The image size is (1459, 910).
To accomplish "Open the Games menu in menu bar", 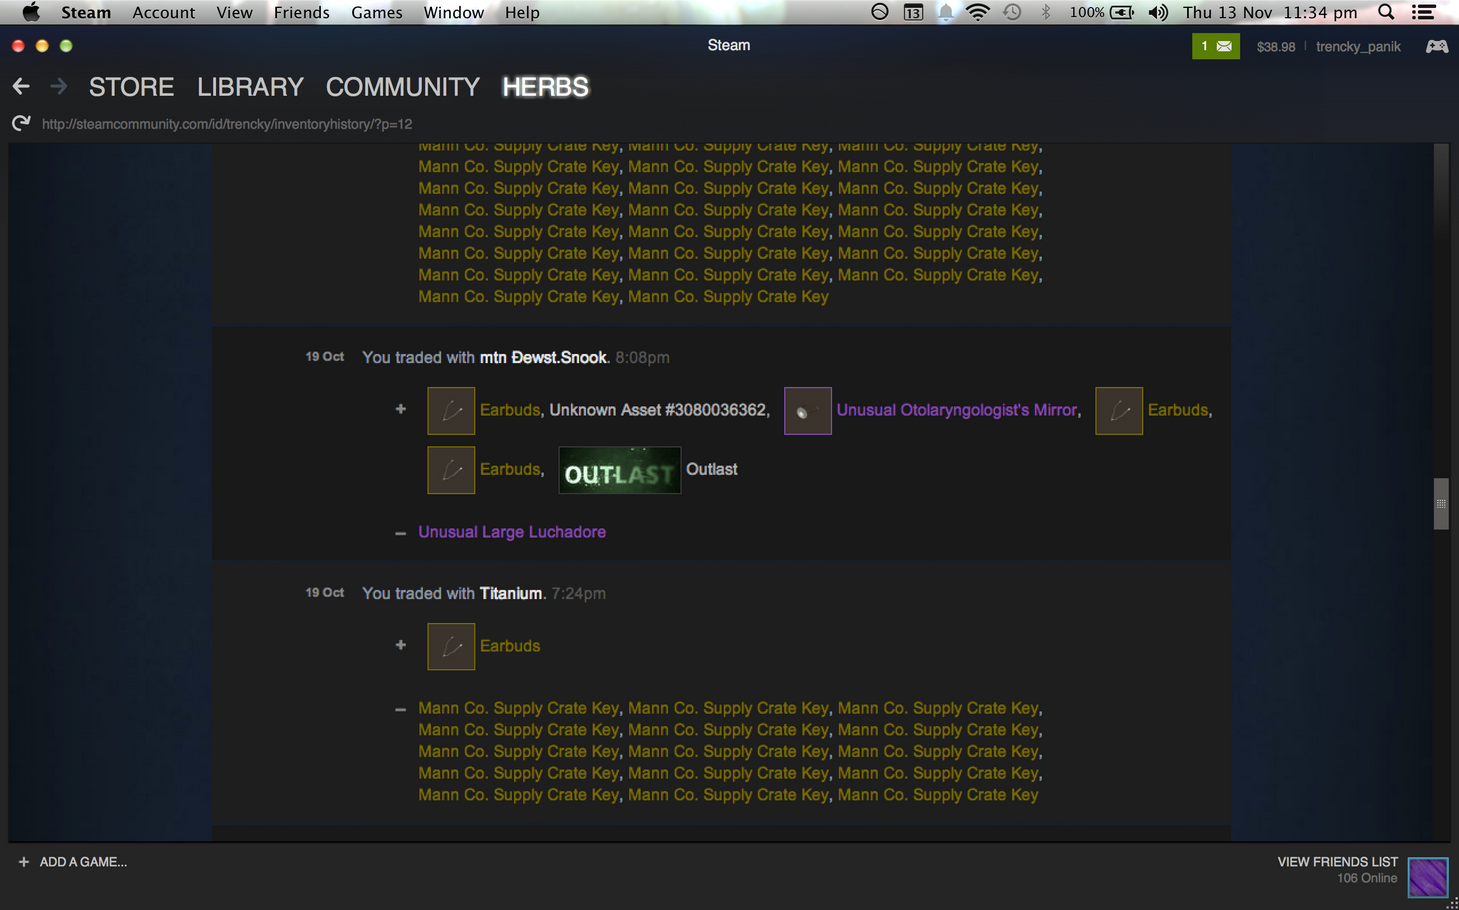I will tap(376, 12).
